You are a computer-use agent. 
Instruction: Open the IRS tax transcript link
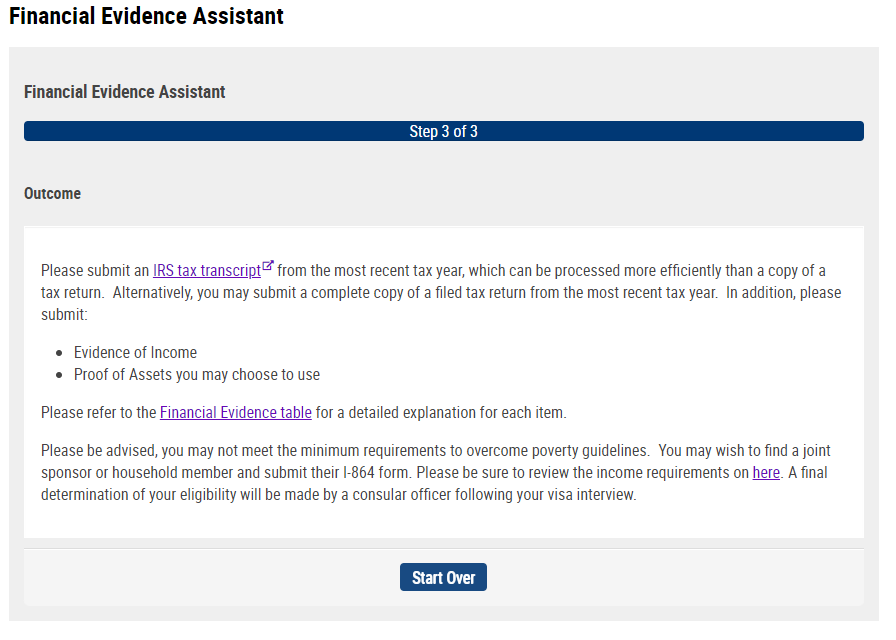coord(207,270)
